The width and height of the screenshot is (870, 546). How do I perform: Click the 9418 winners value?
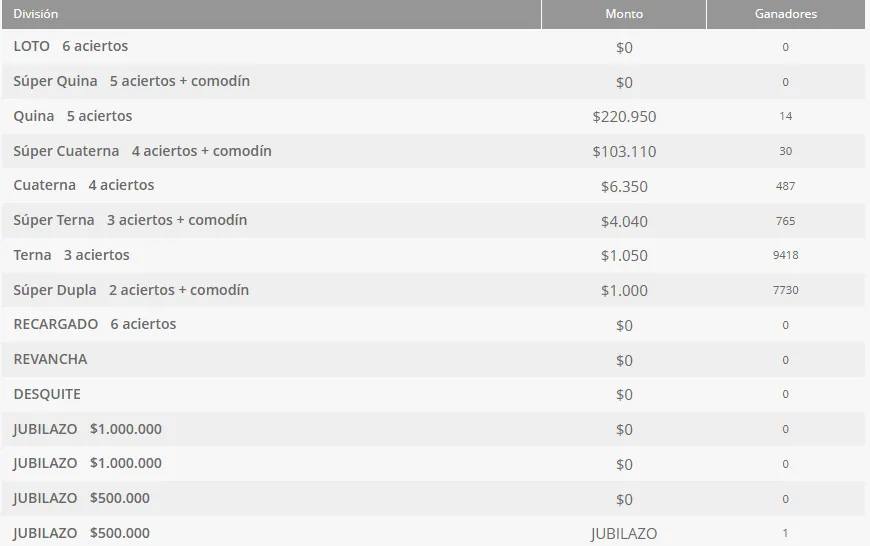pyautogui.click(x=785, y=255)
